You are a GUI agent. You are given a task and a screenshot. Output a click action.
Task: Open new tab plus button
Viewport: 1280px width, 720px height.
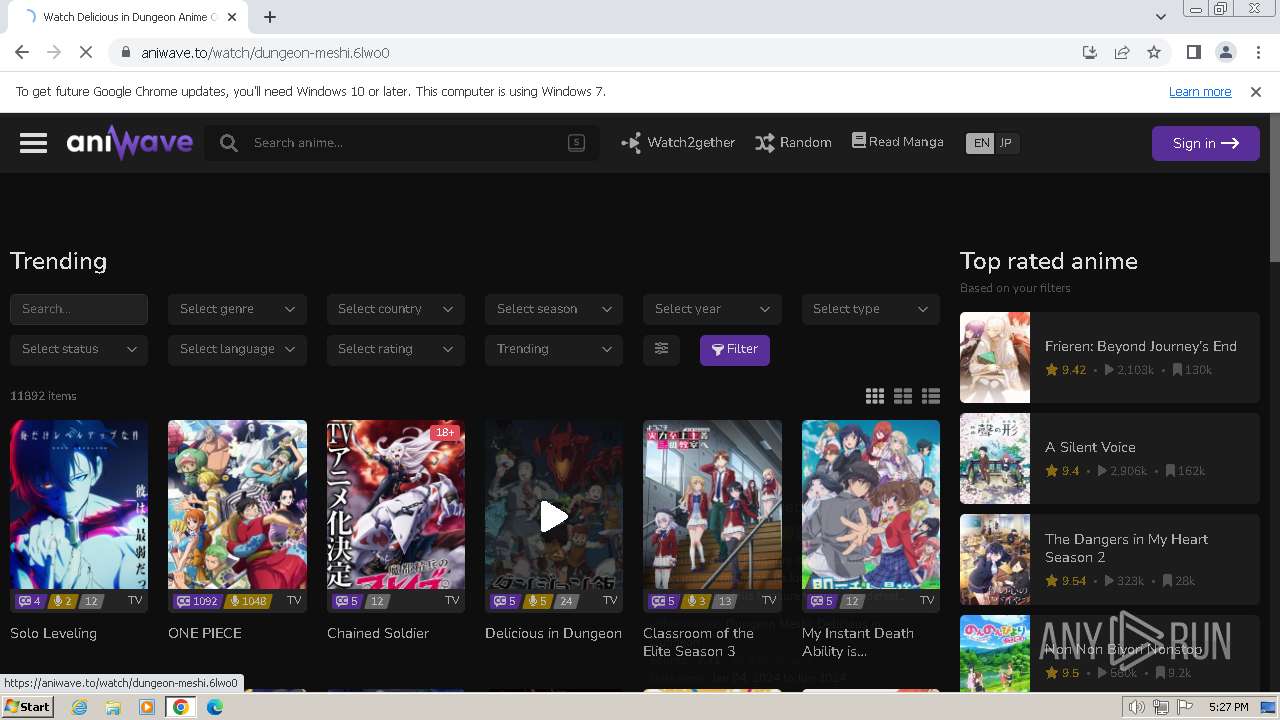pyautogui.click(x=270, y=17)
